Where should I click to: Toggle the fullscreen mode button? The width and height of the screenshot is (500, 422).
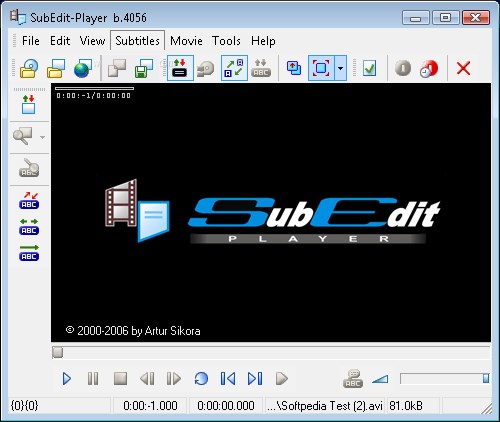click(x=321, y=68)
